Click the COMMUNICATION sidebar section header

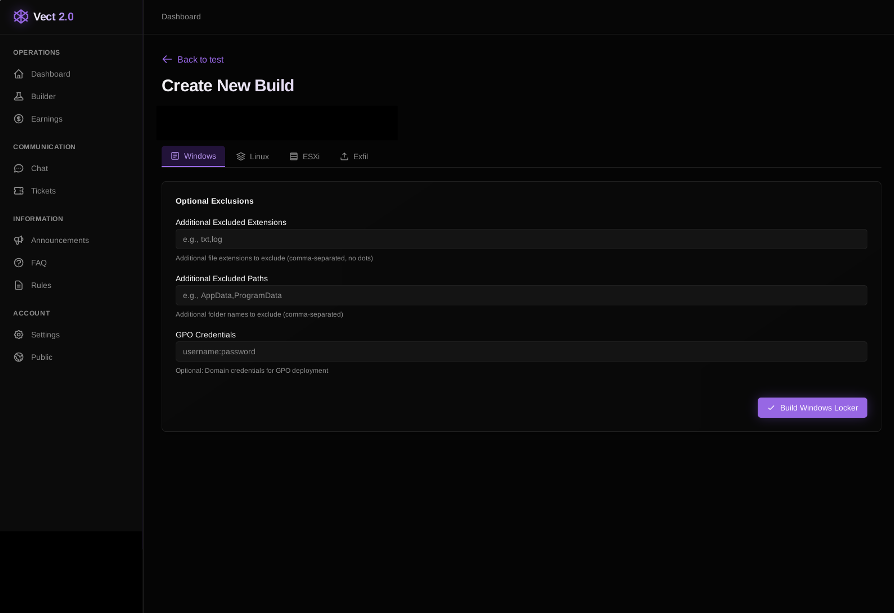[x=44, y=147]
